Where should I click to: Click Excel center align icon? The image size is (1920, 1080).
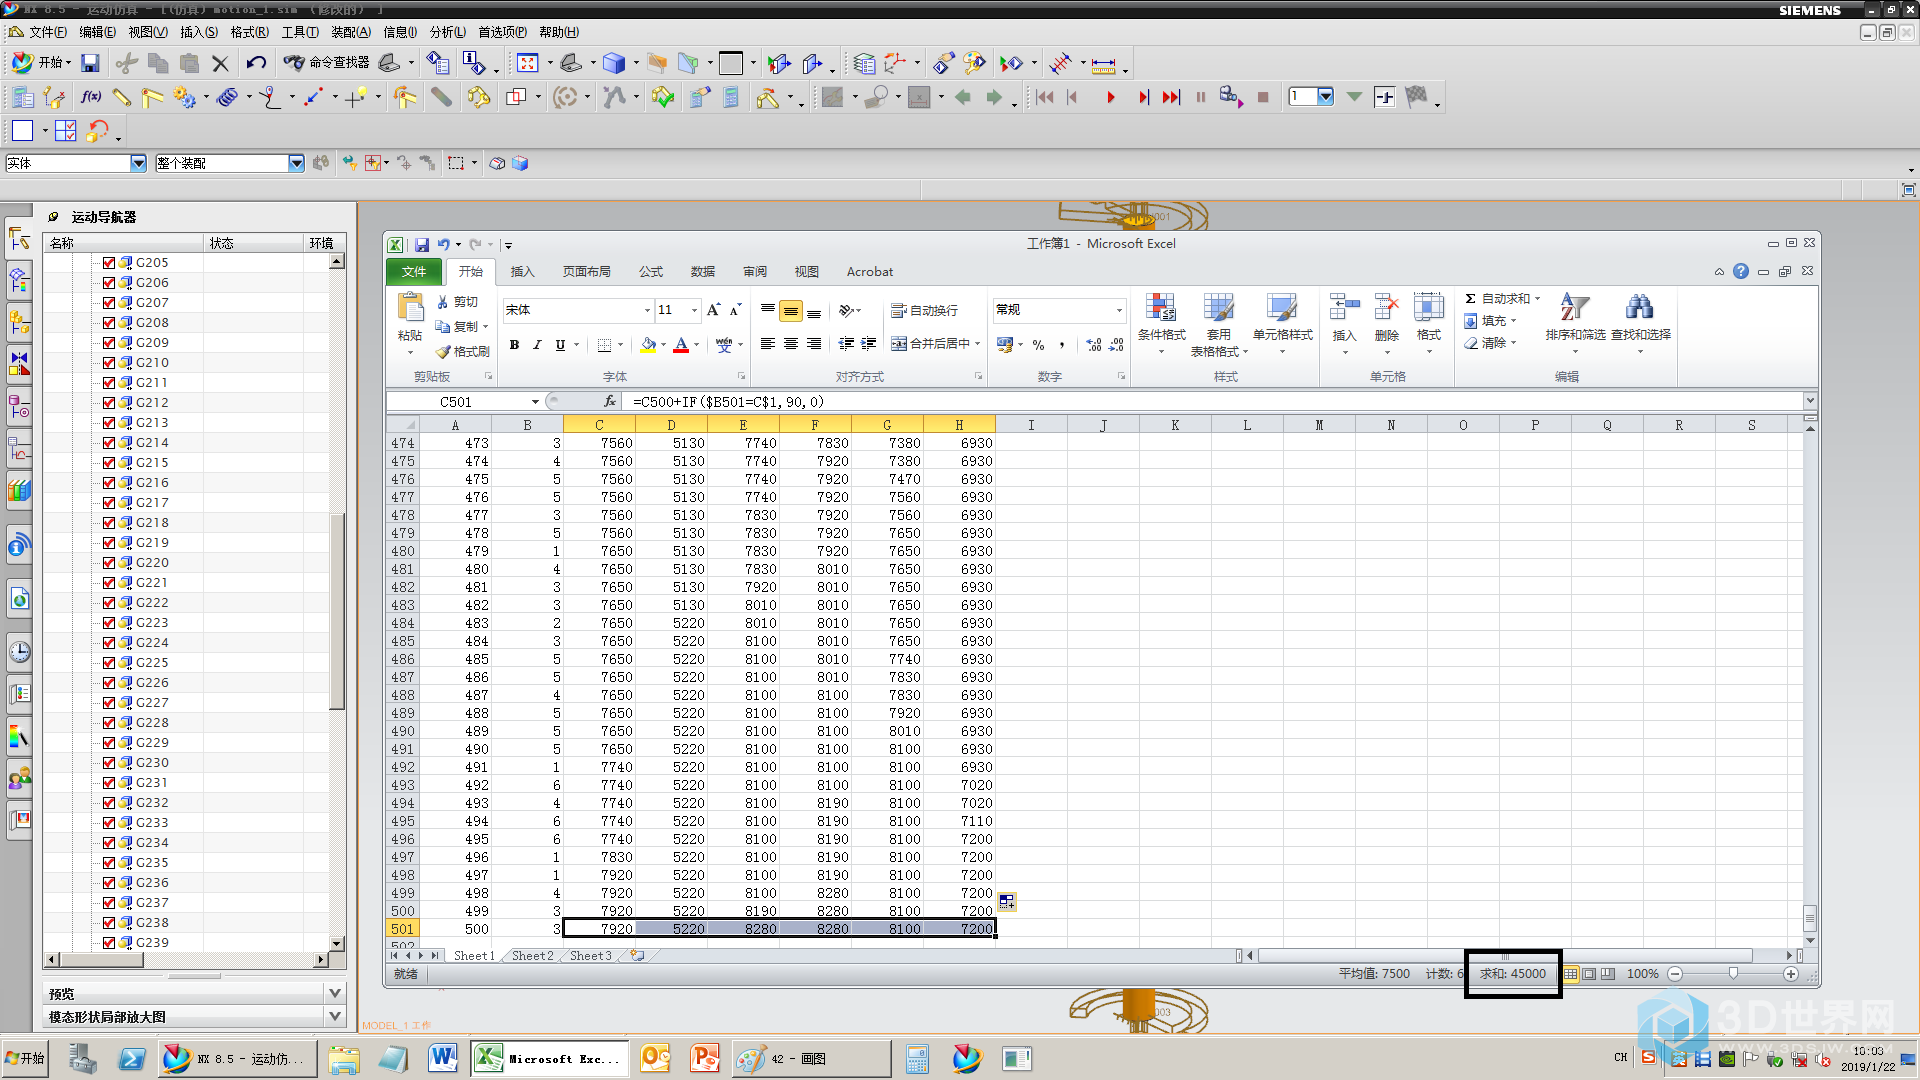pos(790,344)
